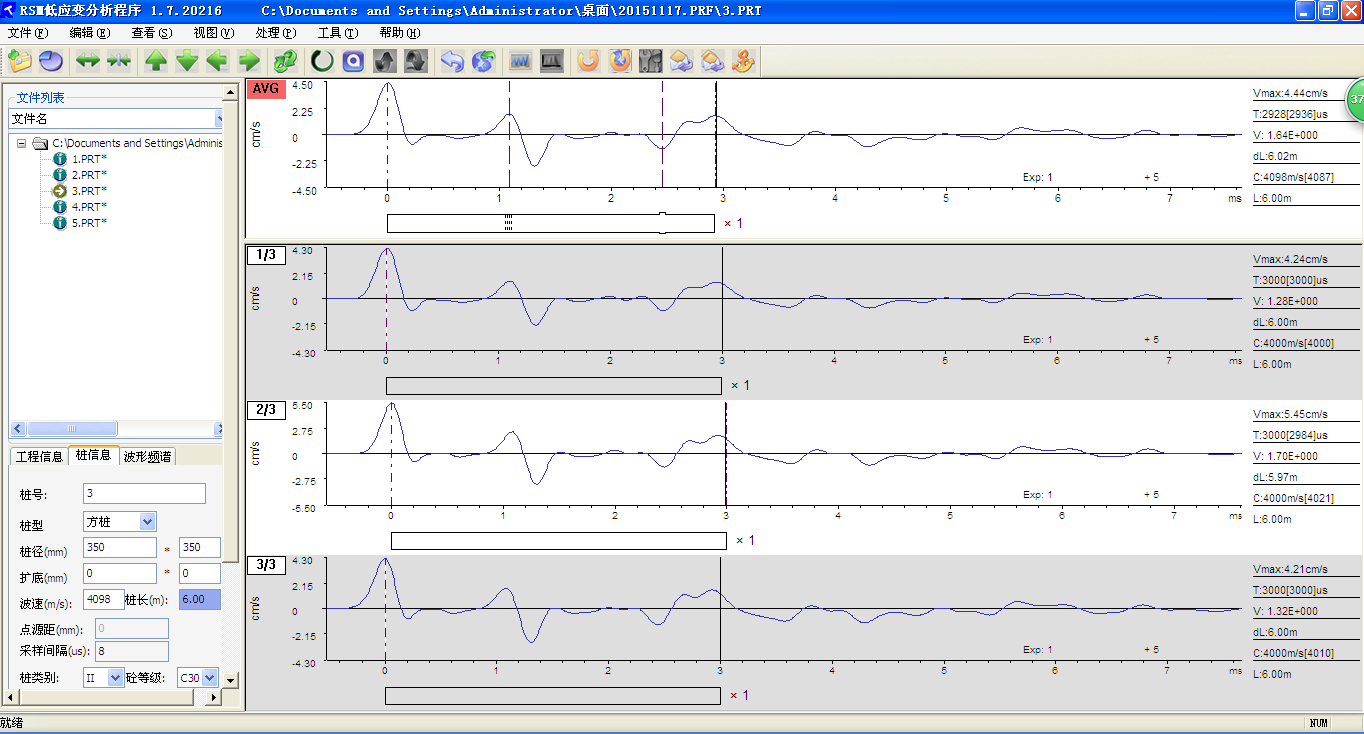Click the horizontal stretch double-arrow icon
The image size is (1364, 734).
pyautogui.click(x=88, y=61)
